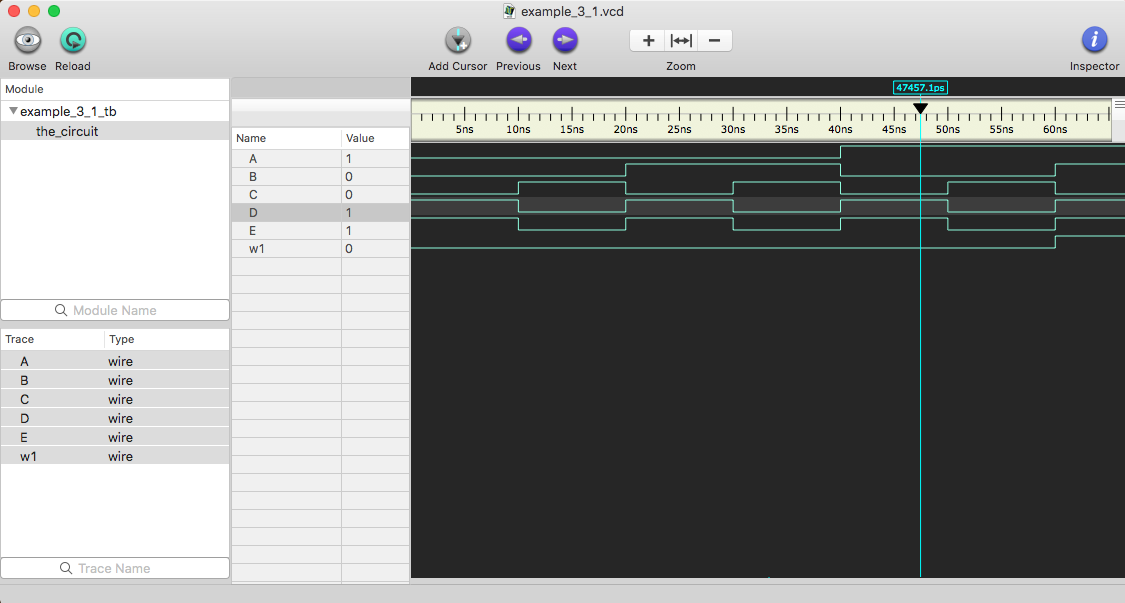The image size is (1125, 603).
Task: Click the Name column header in signals
Action: [286, 138]
